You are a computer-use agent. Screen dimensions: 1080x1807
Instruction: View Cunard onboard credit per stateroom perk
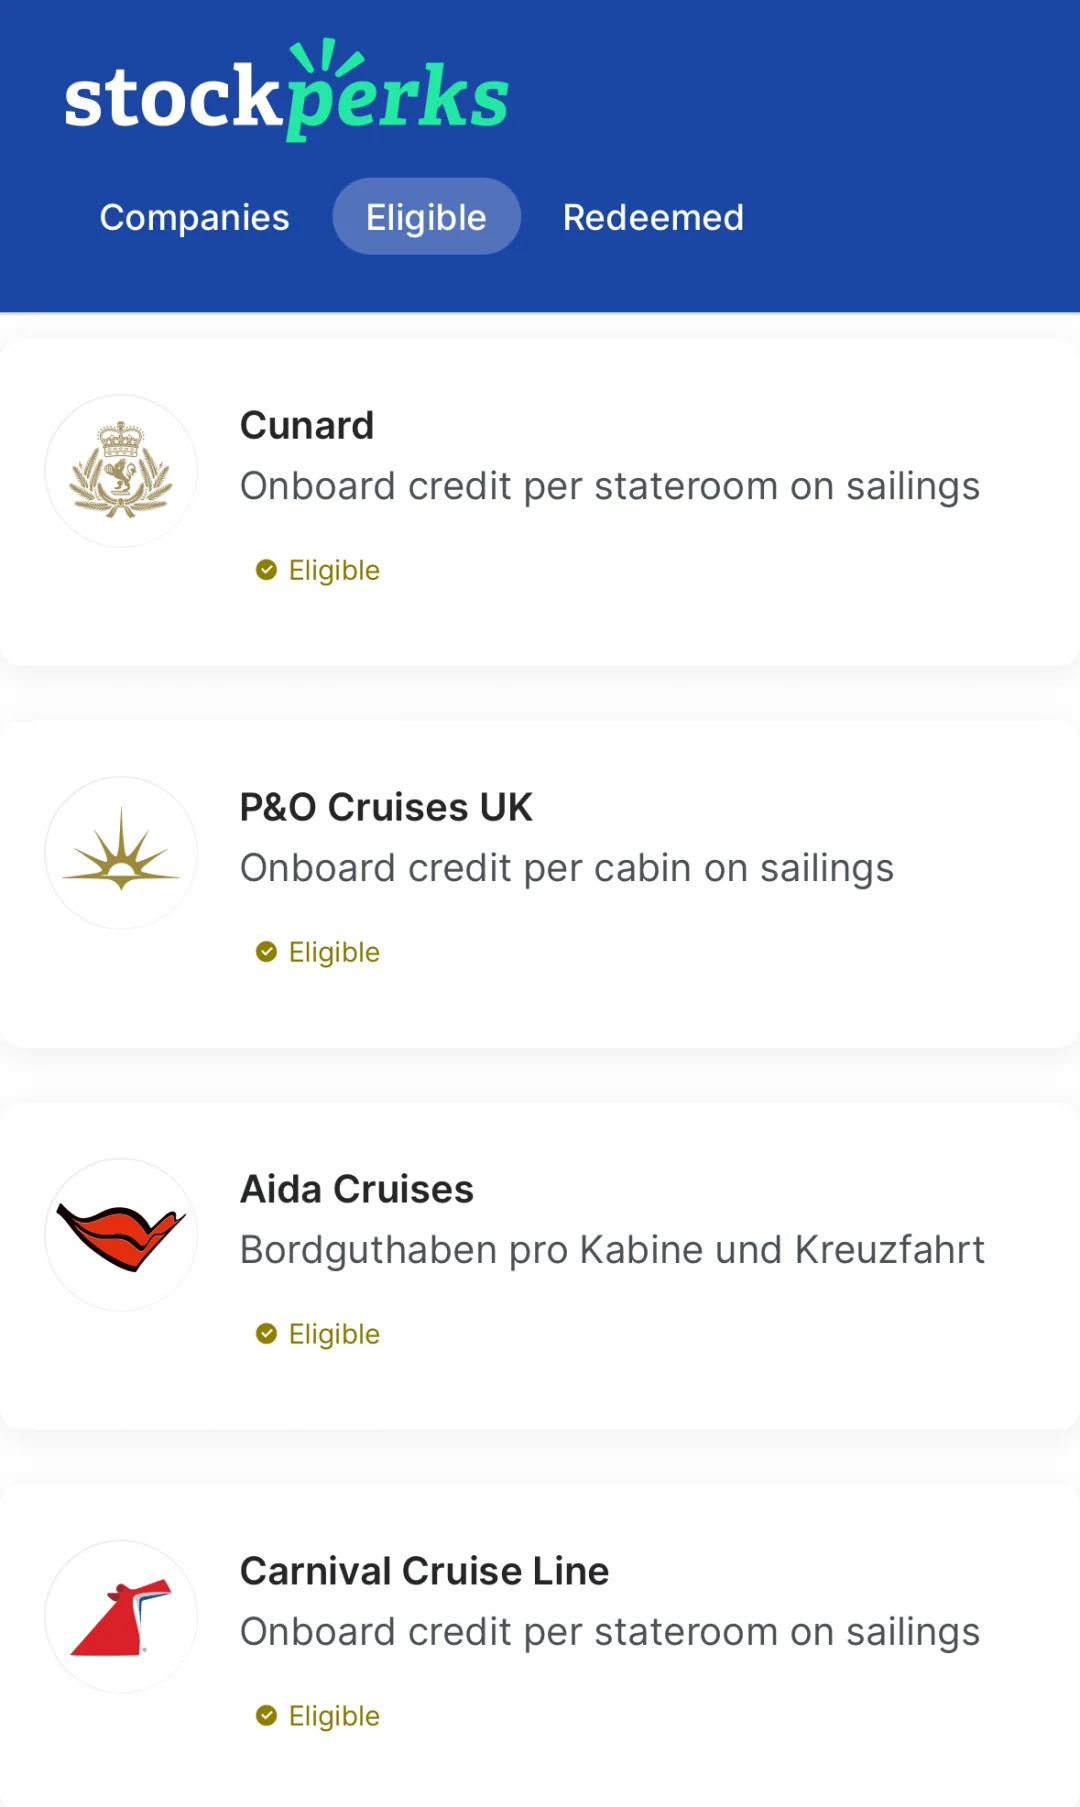point(610,487)
